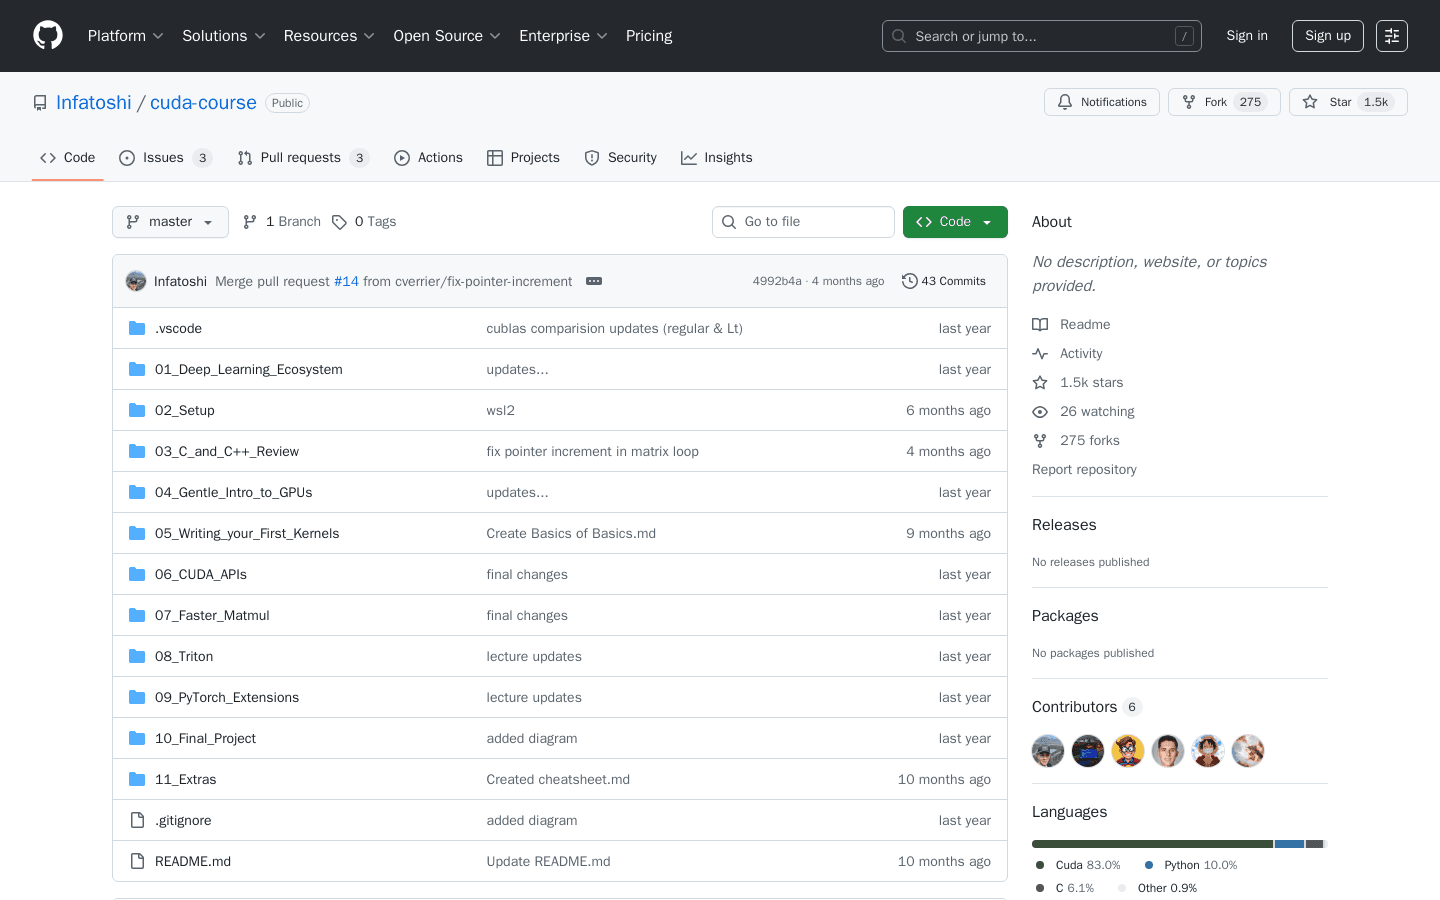Open pull request #14 link
The width and height of the screenshot is (1440, 900).
pyautogui.click(x=346, y=281)
